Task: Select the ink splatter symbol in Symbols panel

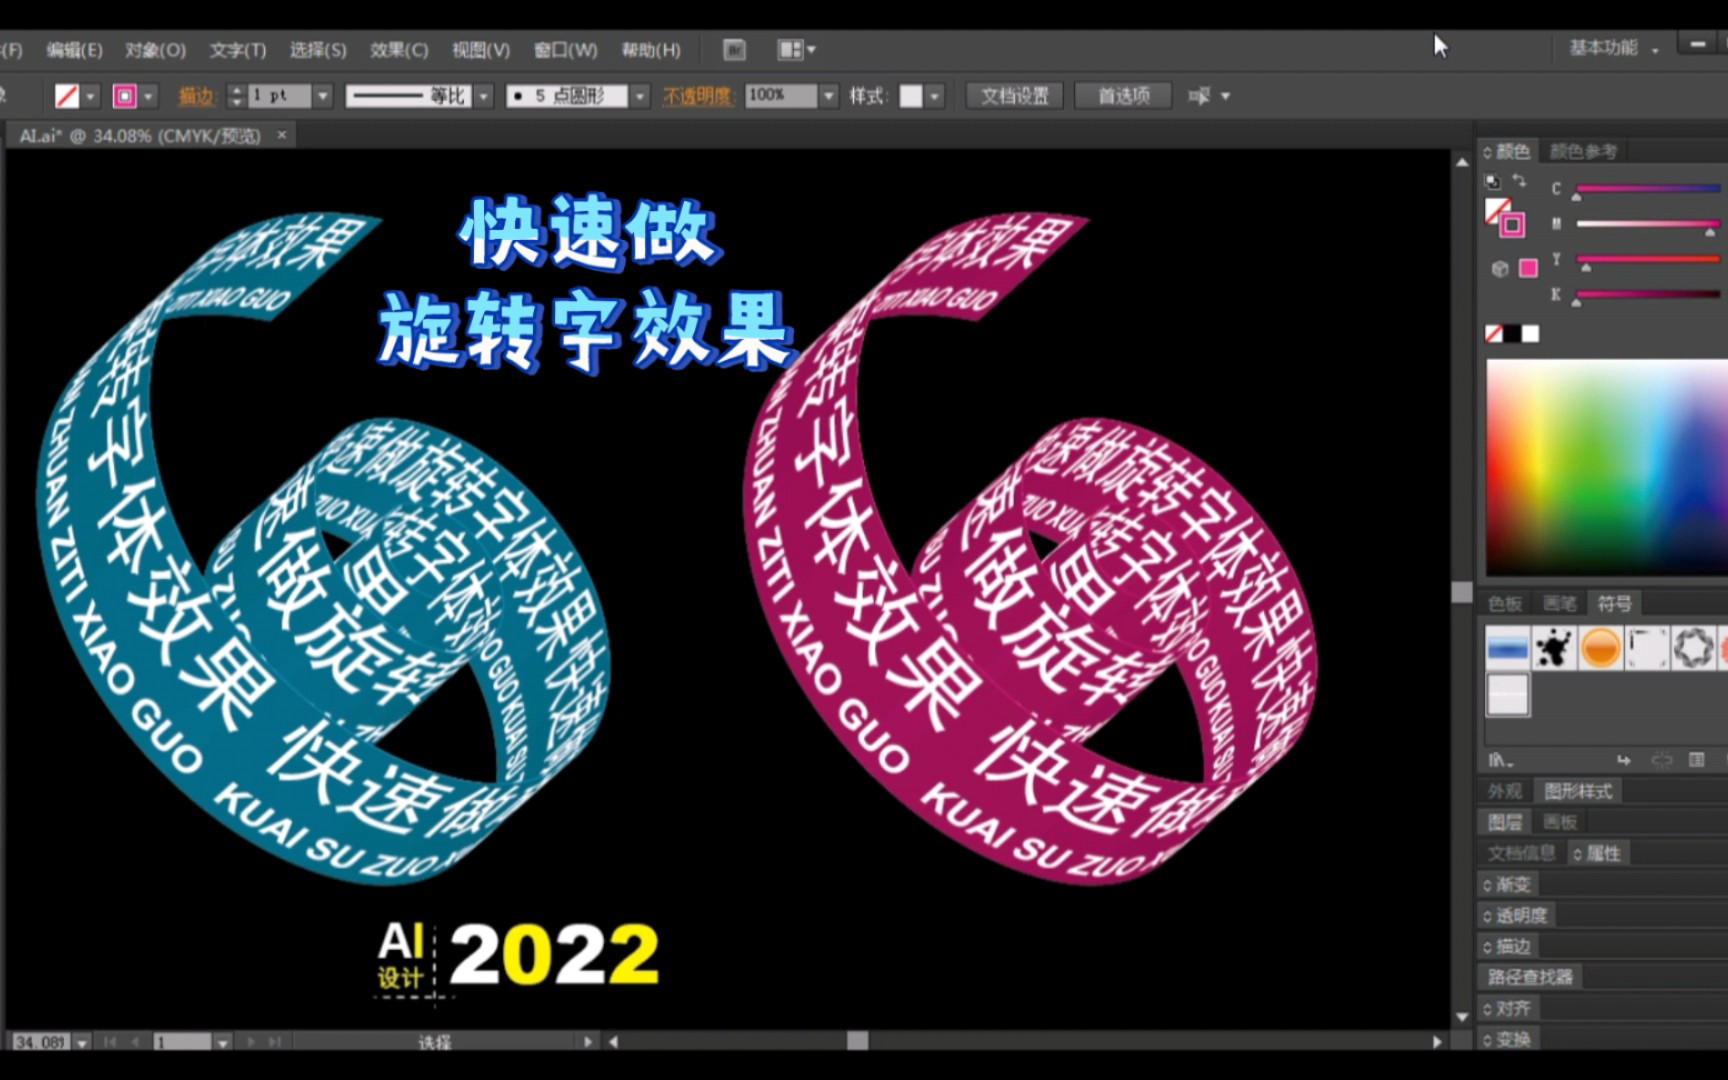Action: click(x=1553, y=648)
